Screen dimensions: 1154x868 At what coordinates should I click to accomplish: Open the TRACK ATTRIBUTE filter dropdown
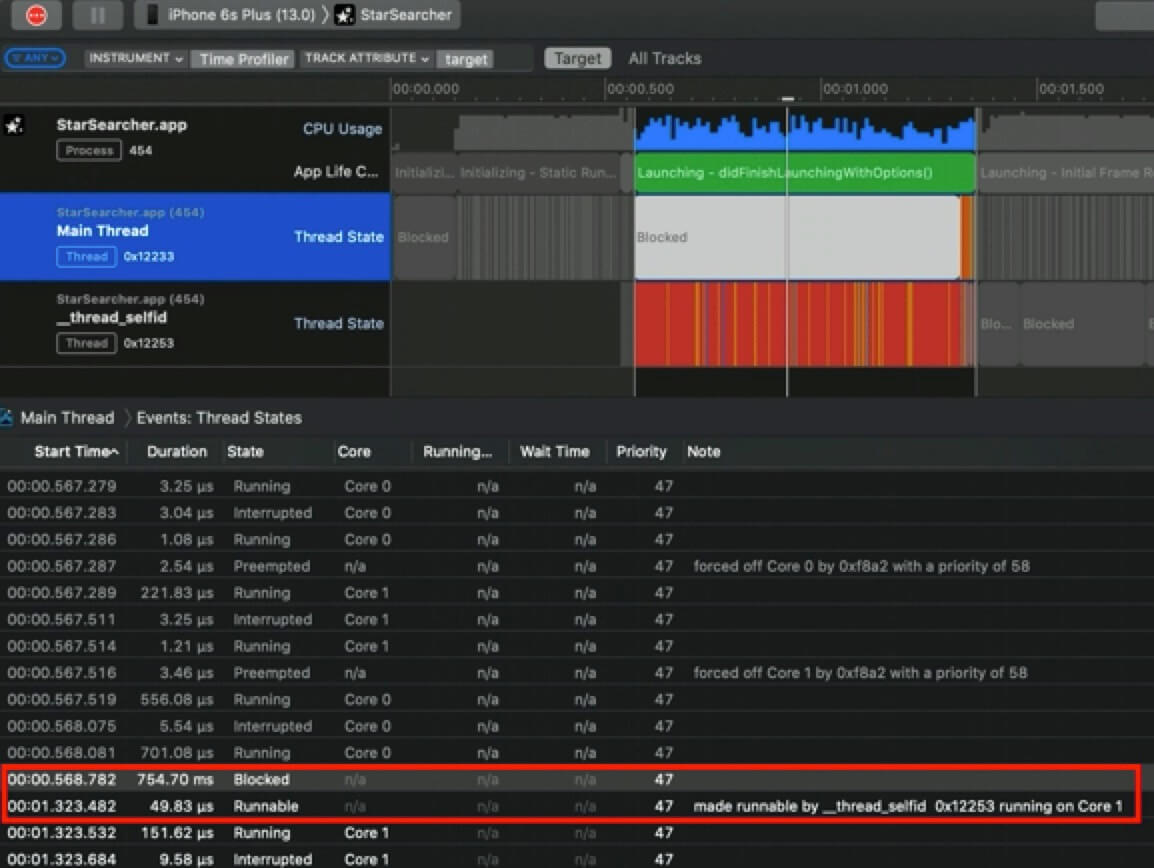(367, 58)
